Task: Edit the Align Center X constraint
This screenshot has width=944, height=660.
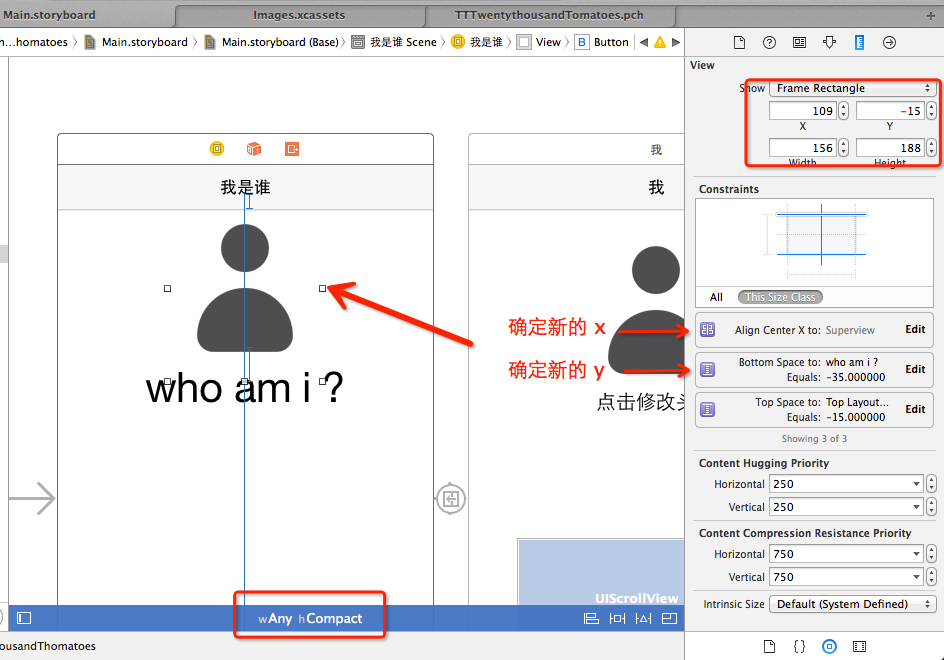Action: click(915, 329)
